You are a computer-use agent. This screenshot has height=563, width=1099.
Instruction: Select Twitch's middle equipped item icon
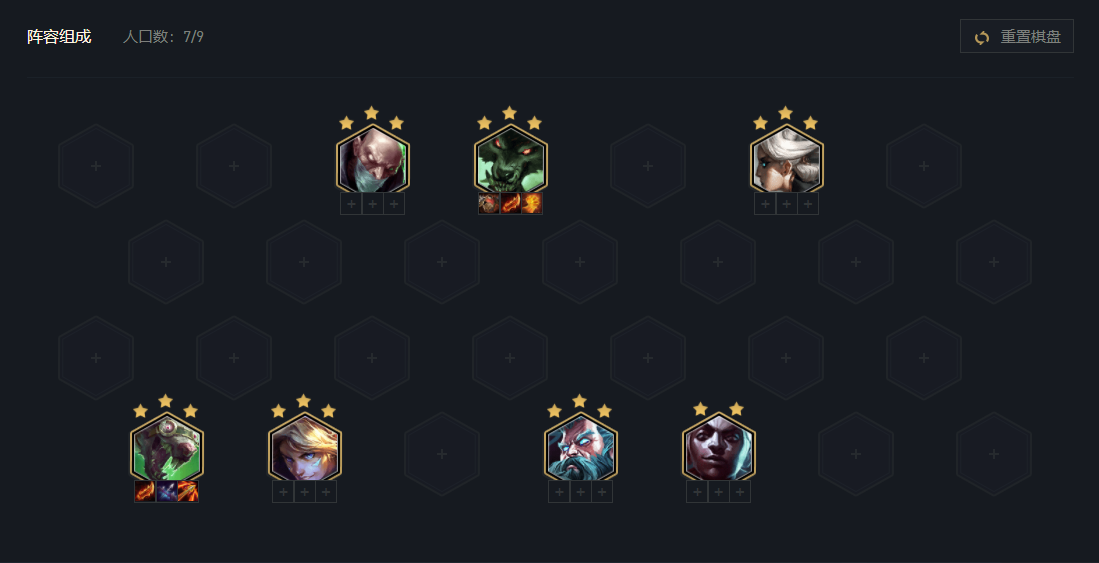click(x=166, y=491)
